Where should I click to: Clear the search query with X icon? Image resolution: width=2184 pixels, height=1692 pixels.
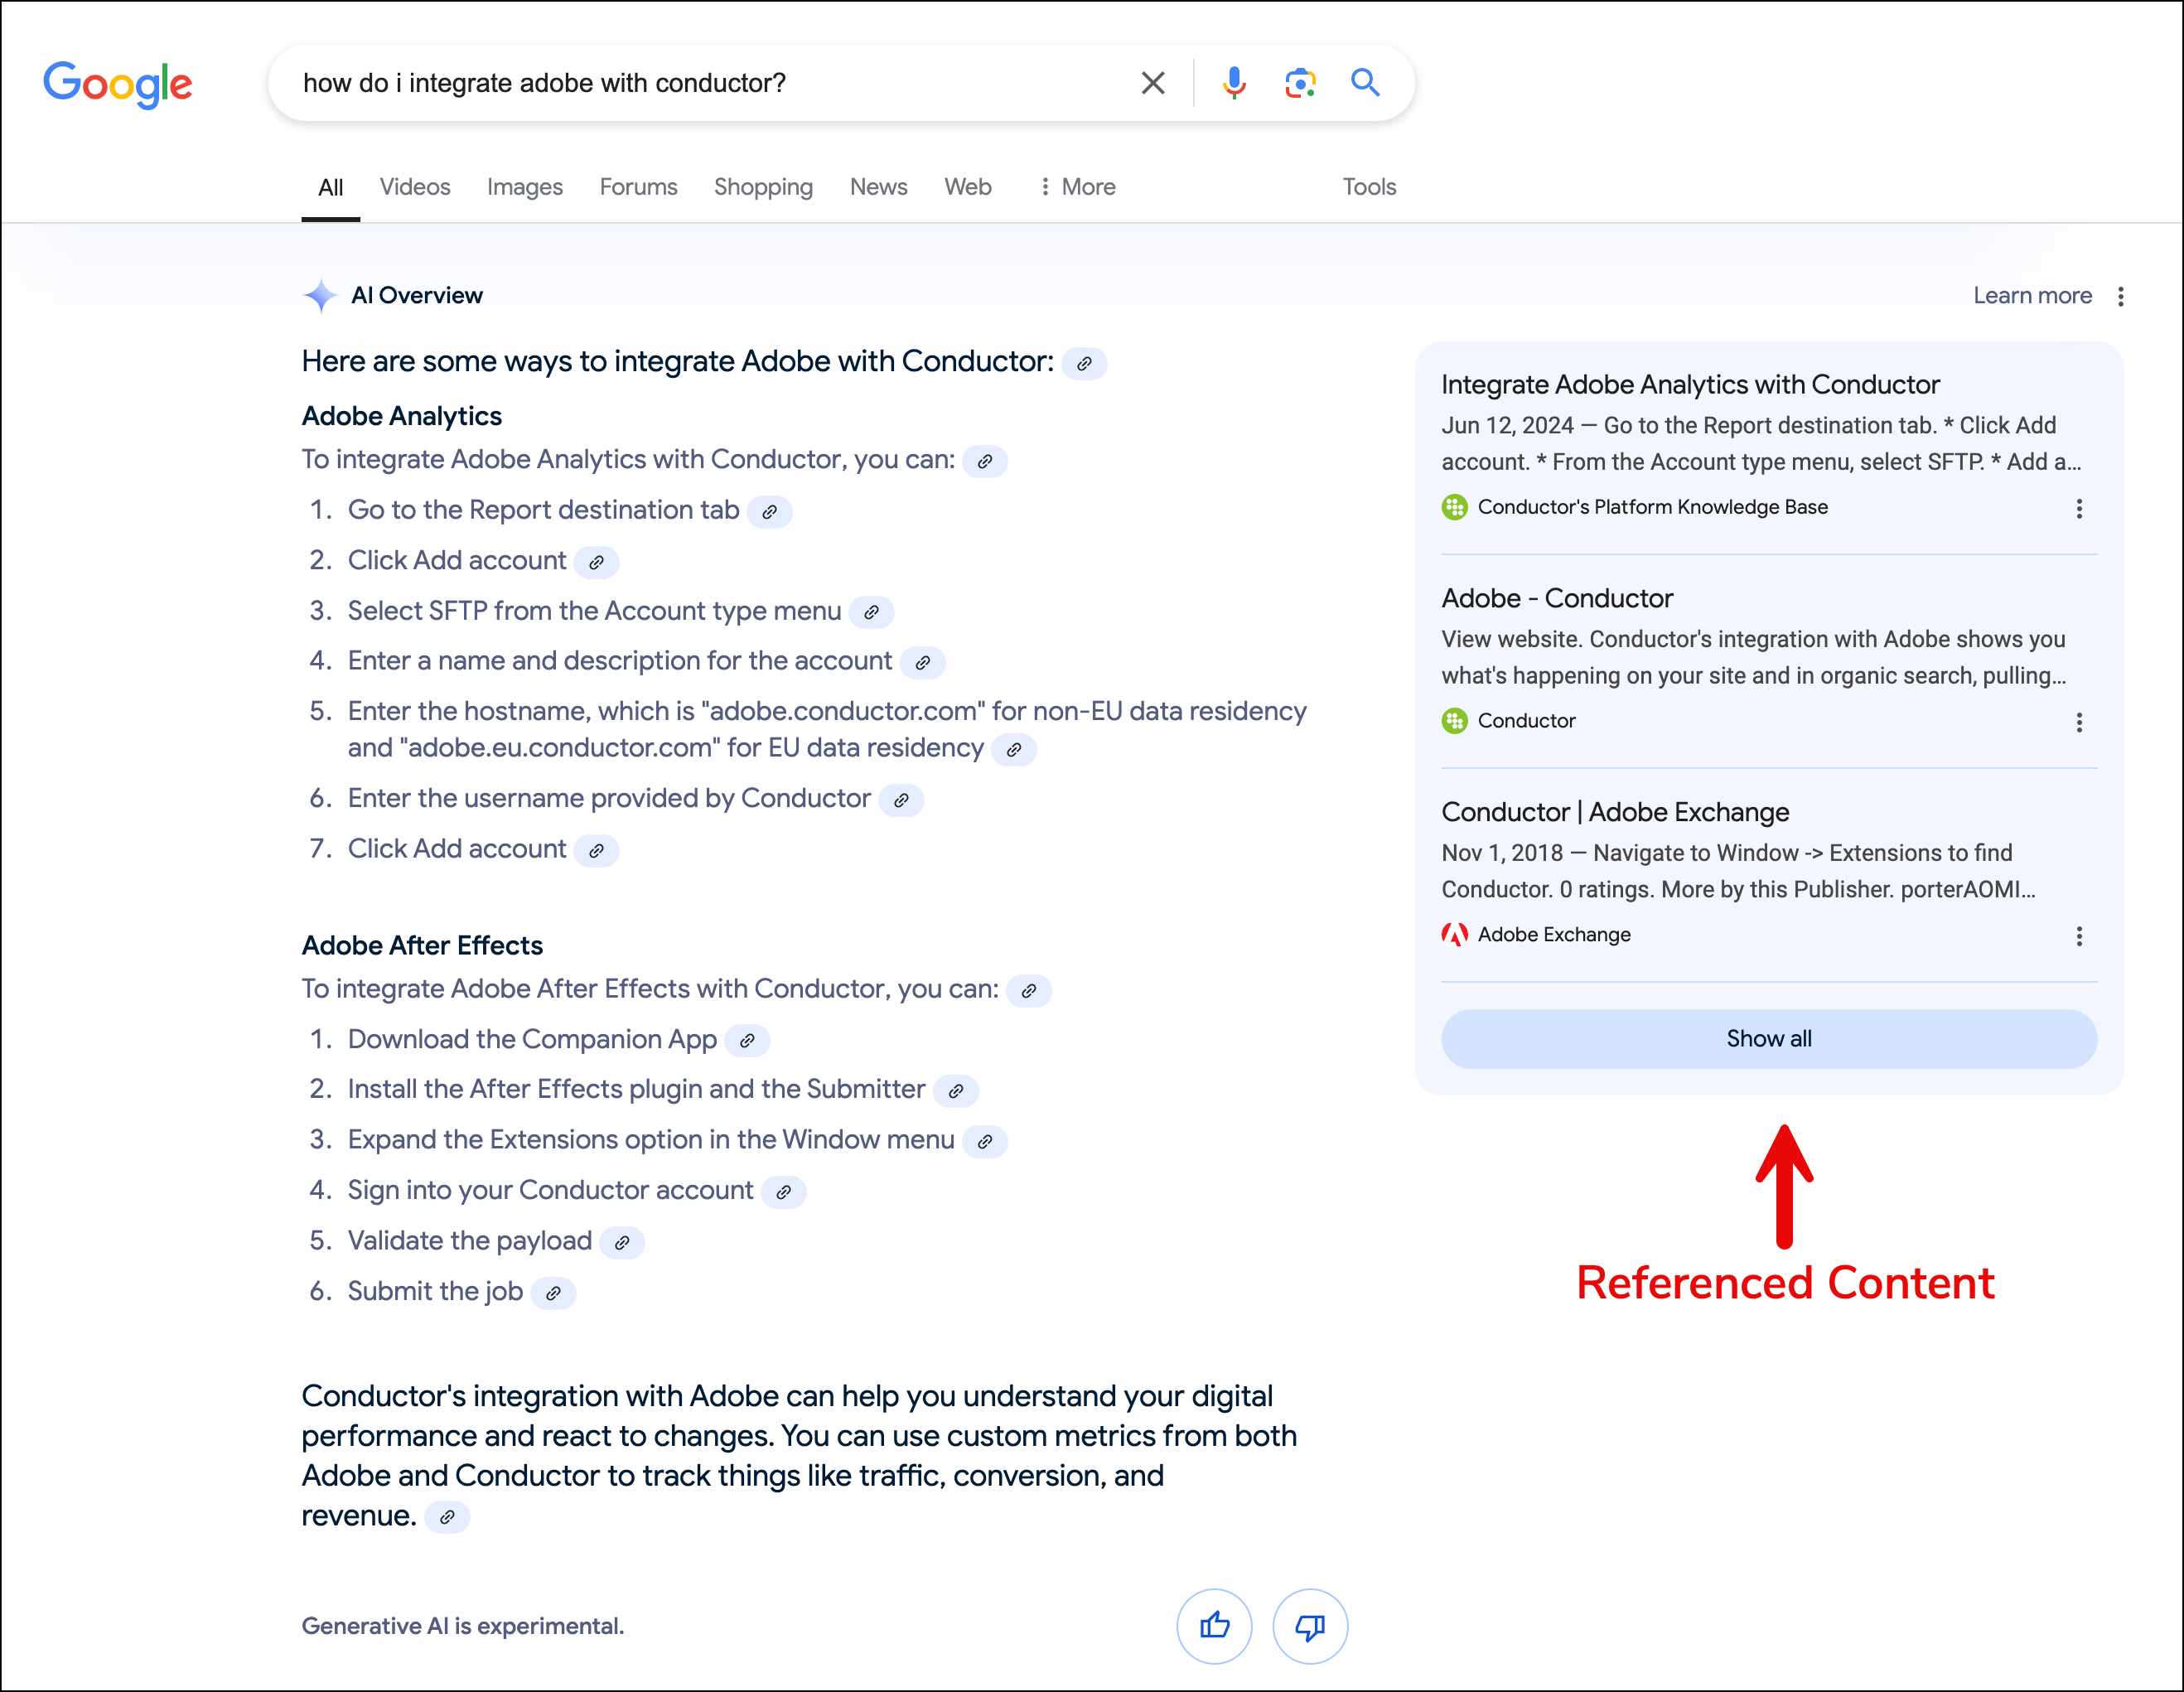point(1153,83)
